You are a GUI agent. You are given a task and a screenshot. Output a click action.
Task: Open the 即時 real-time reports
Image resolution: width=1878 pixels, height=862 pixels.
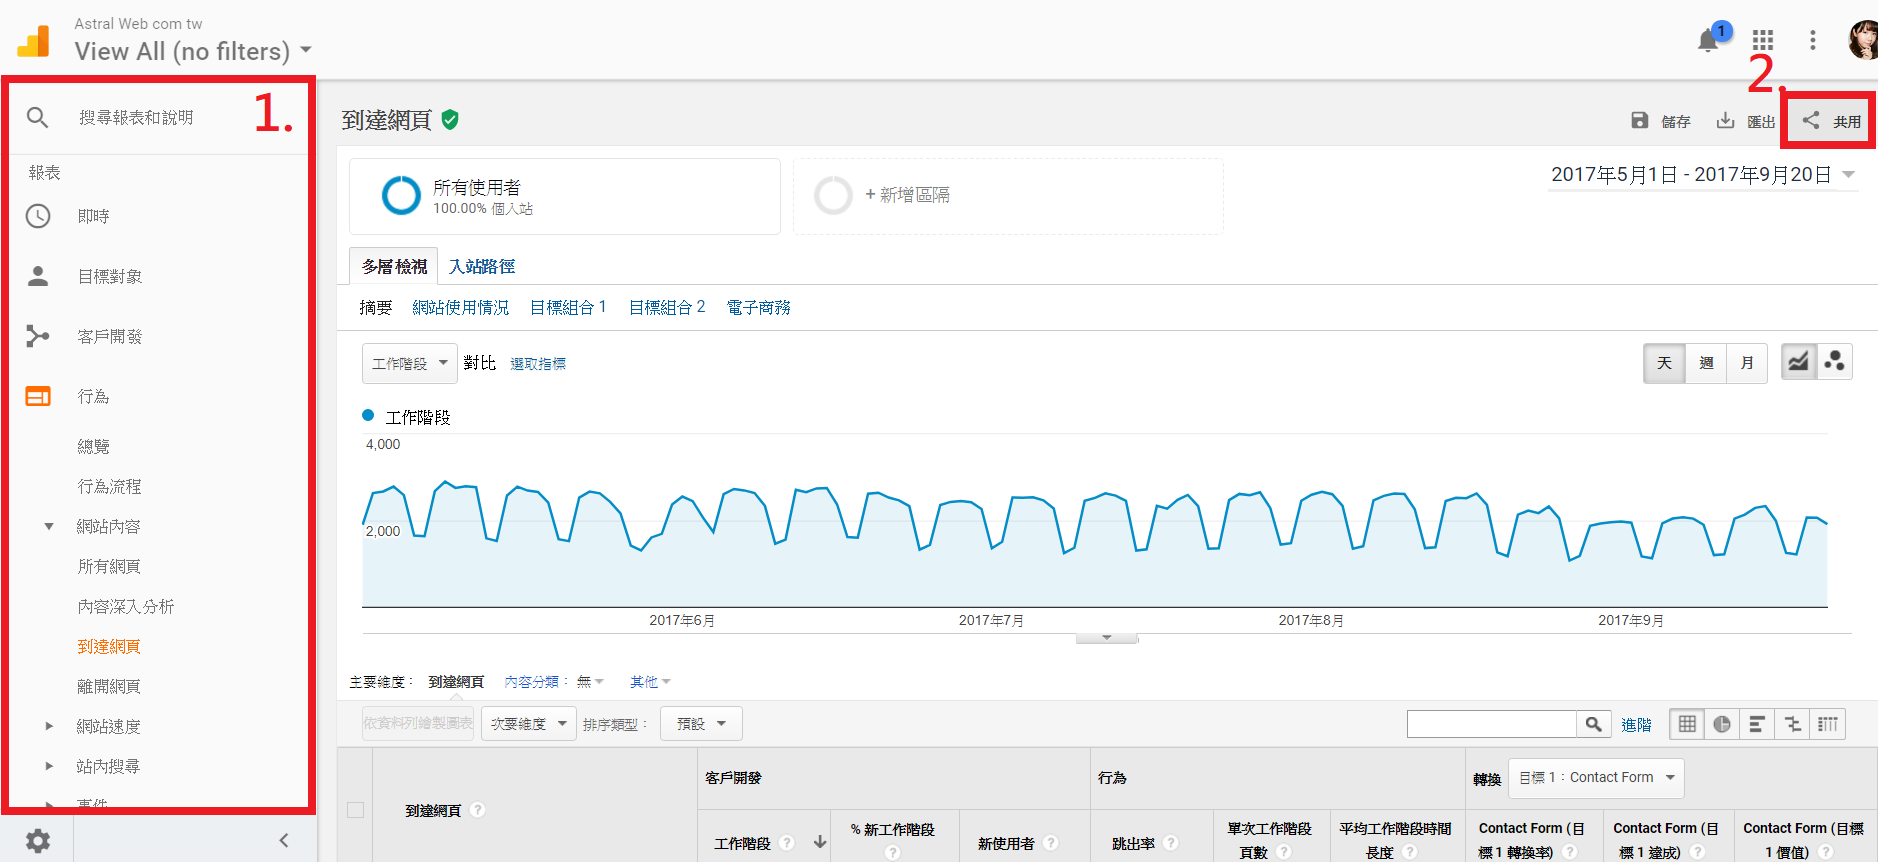pyautogui.click(x=94, y=216)
